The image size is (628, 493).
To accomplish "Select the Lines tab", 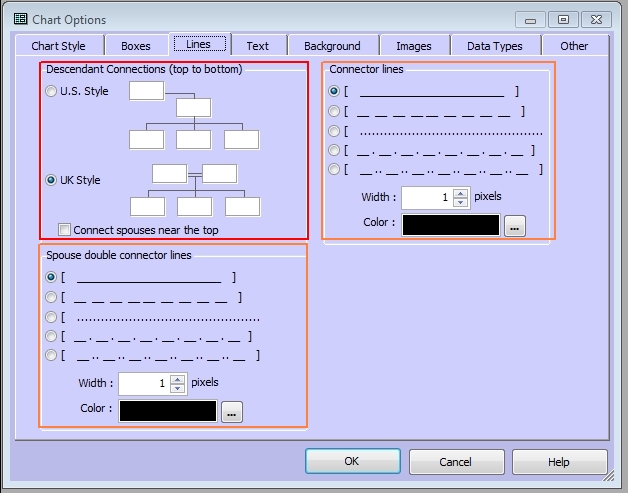I will [x=200, y=44].
